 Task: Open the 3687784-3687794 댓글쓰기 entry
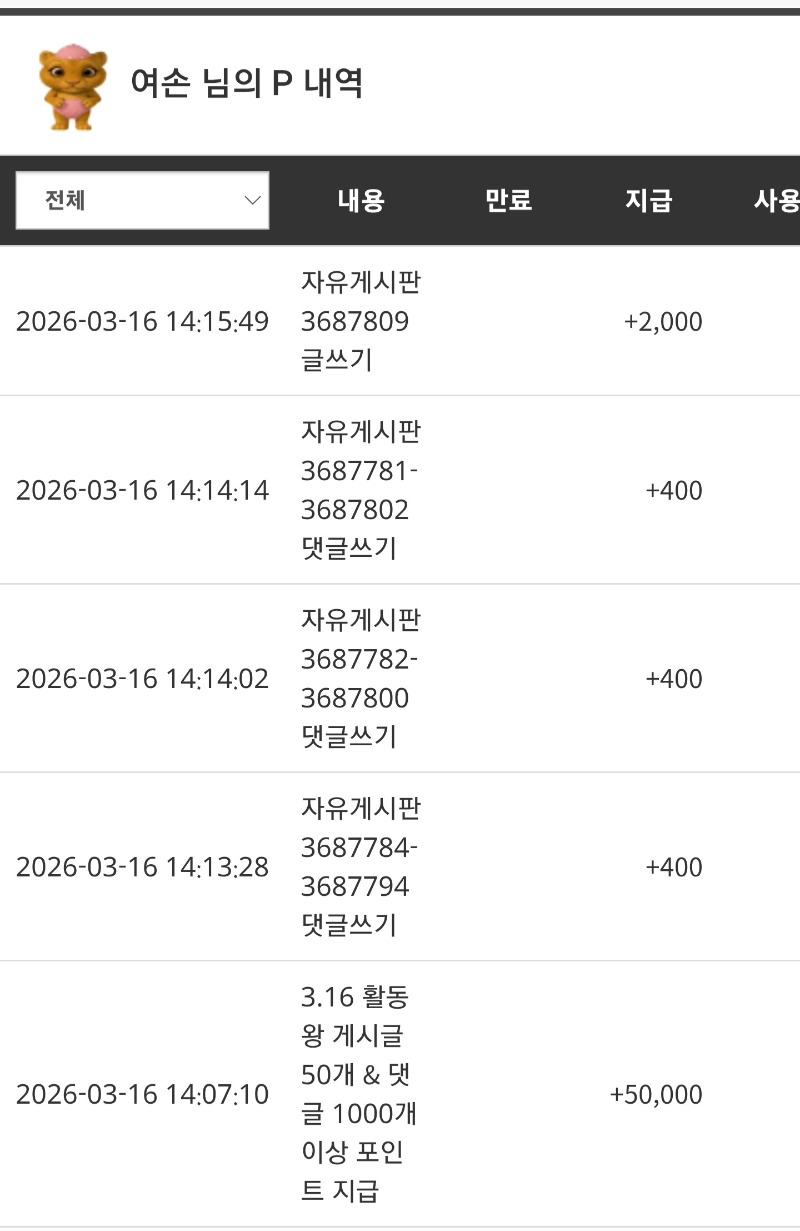(x=360, y=867)
